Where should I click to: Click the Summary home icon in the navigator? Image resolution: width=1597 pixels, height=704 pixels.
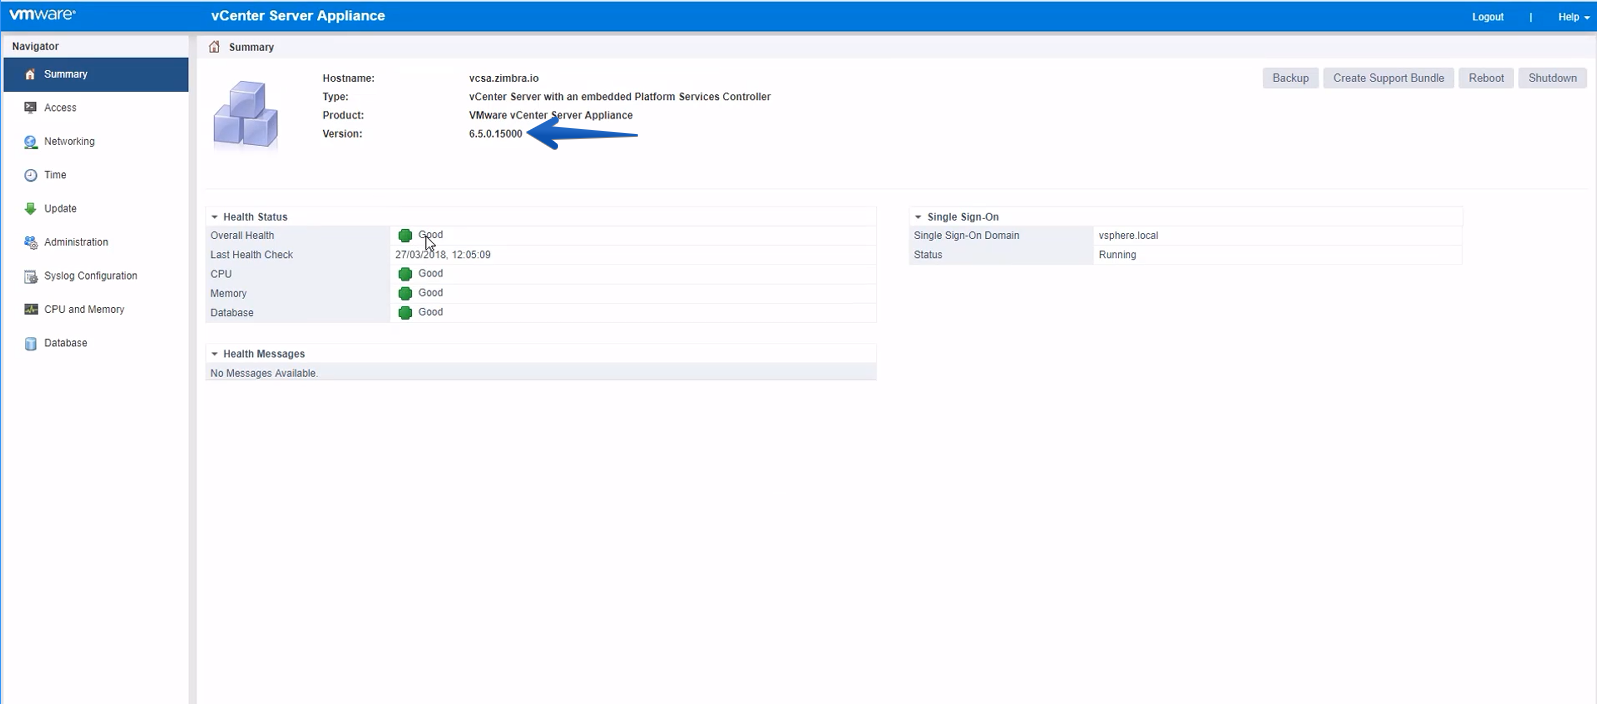pos(30,74)
